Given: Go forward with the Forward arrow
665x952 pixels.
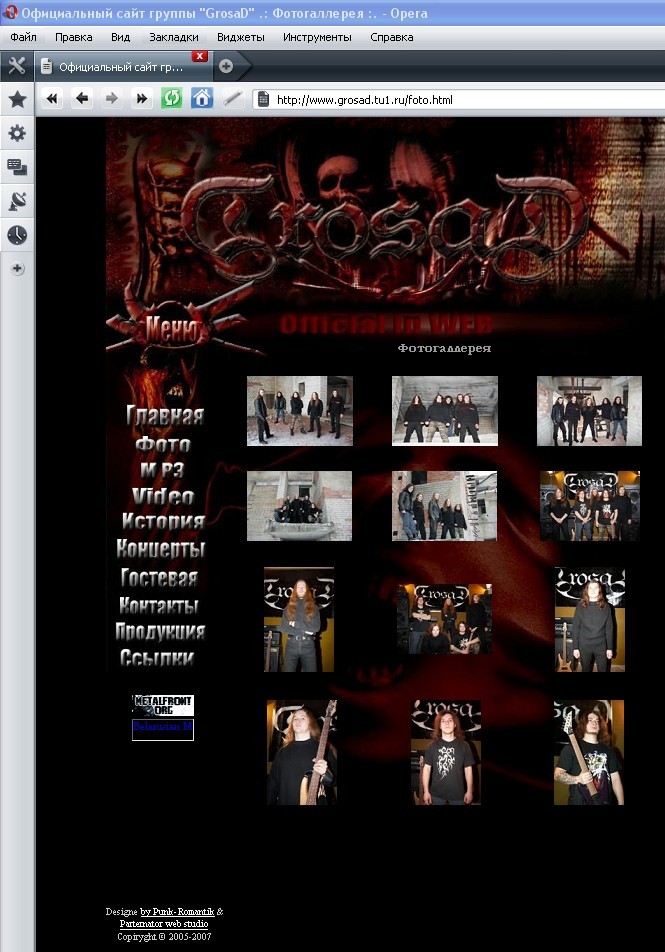Looking at the screenshot, I should pos(112,98).
